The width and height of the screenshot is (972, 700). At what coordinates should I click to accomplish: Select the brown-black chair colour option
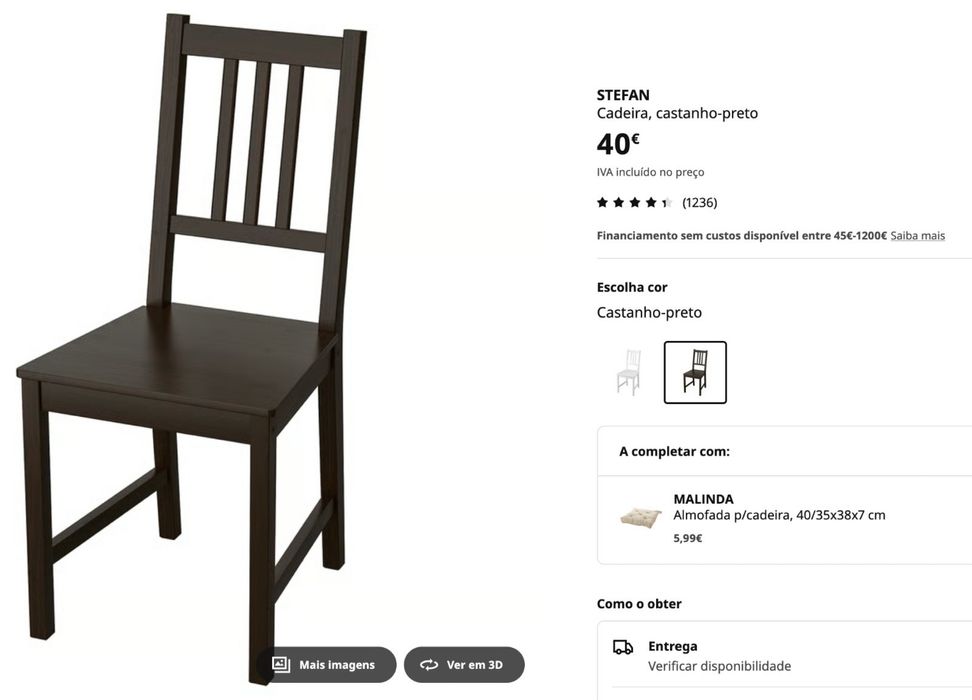(695, 372)
